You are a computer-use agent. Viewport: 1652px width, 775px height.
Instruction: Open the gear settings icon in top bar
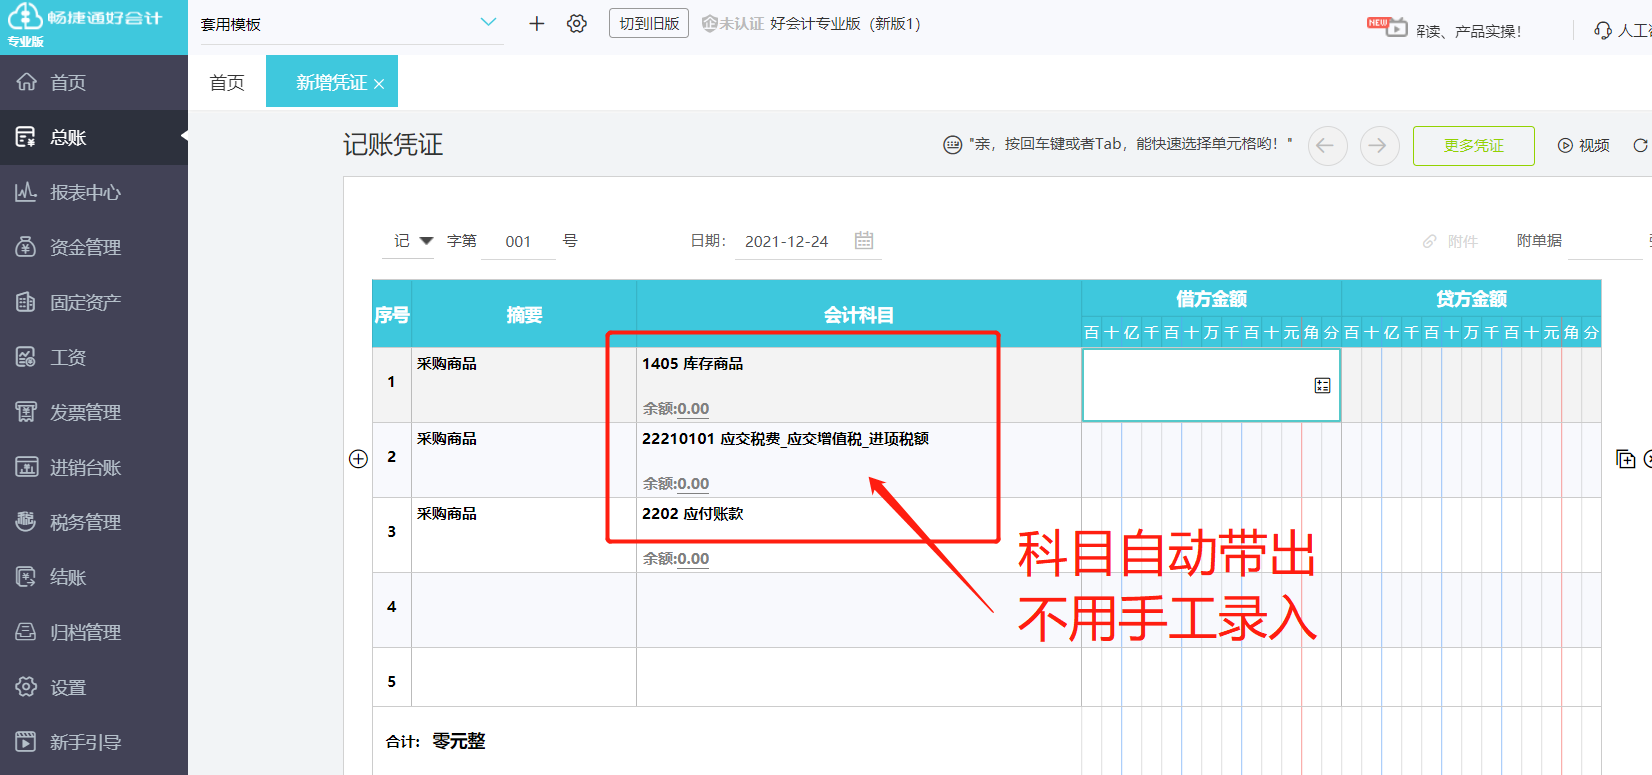(x=577, y=23)
